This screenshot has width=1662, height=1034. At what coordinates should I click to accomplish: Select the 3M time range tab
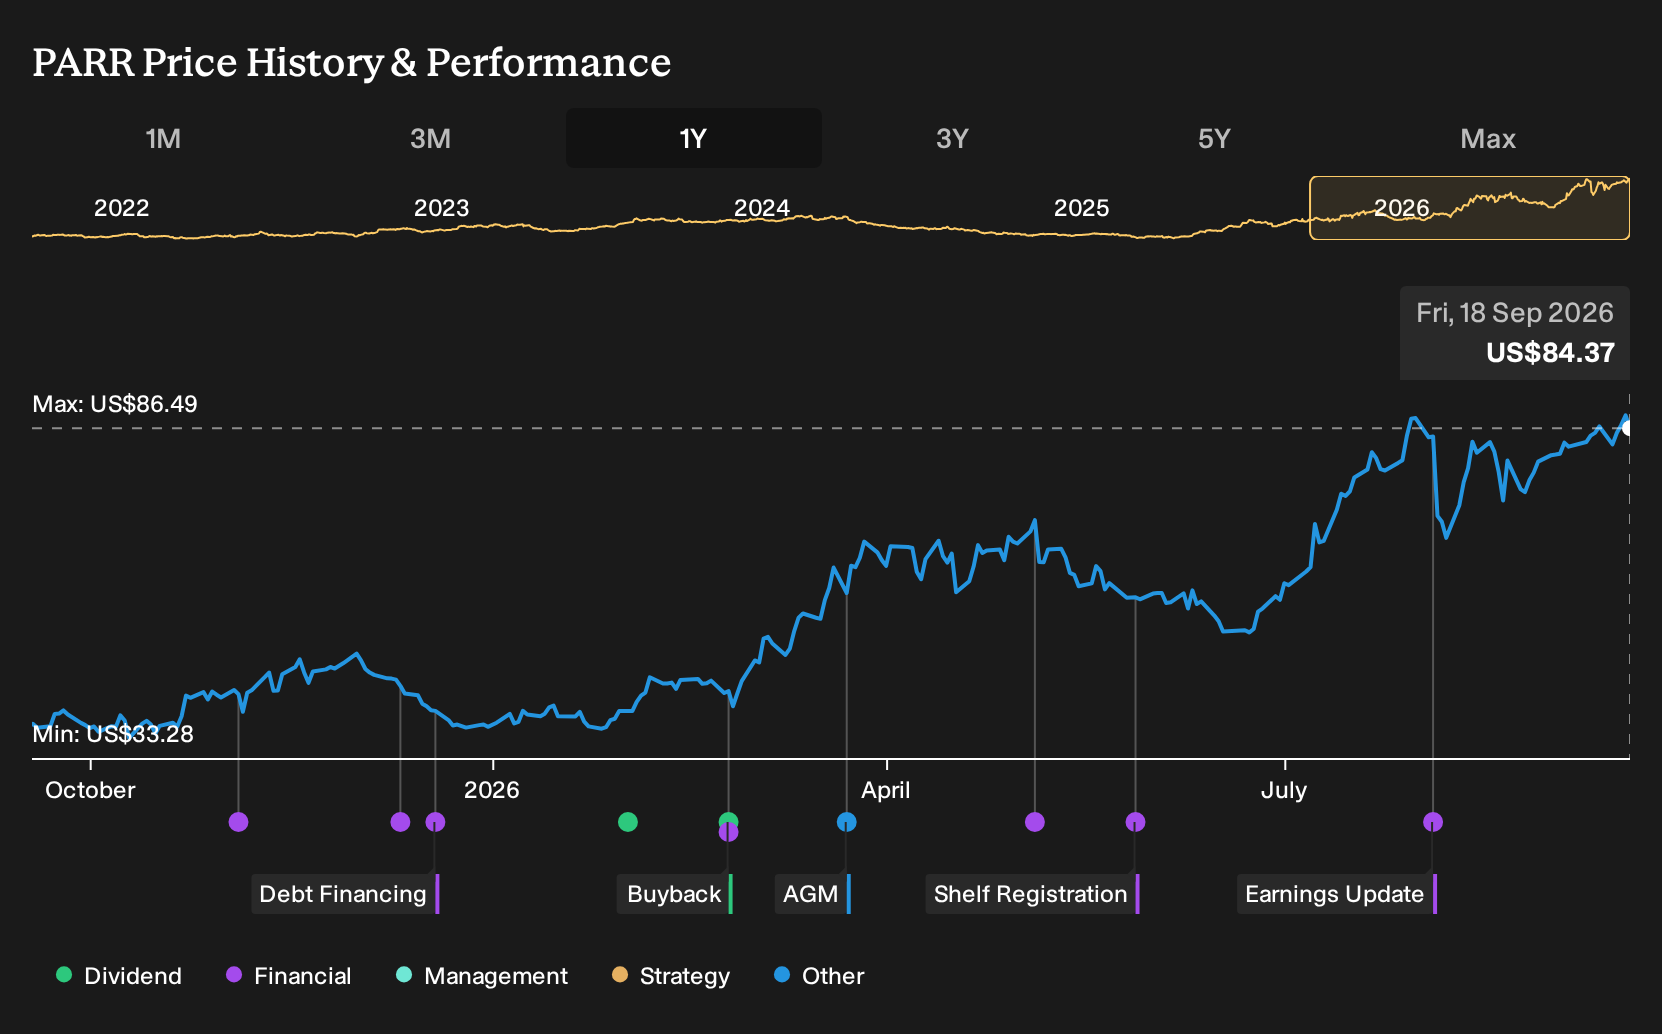(x=430, y=138)
